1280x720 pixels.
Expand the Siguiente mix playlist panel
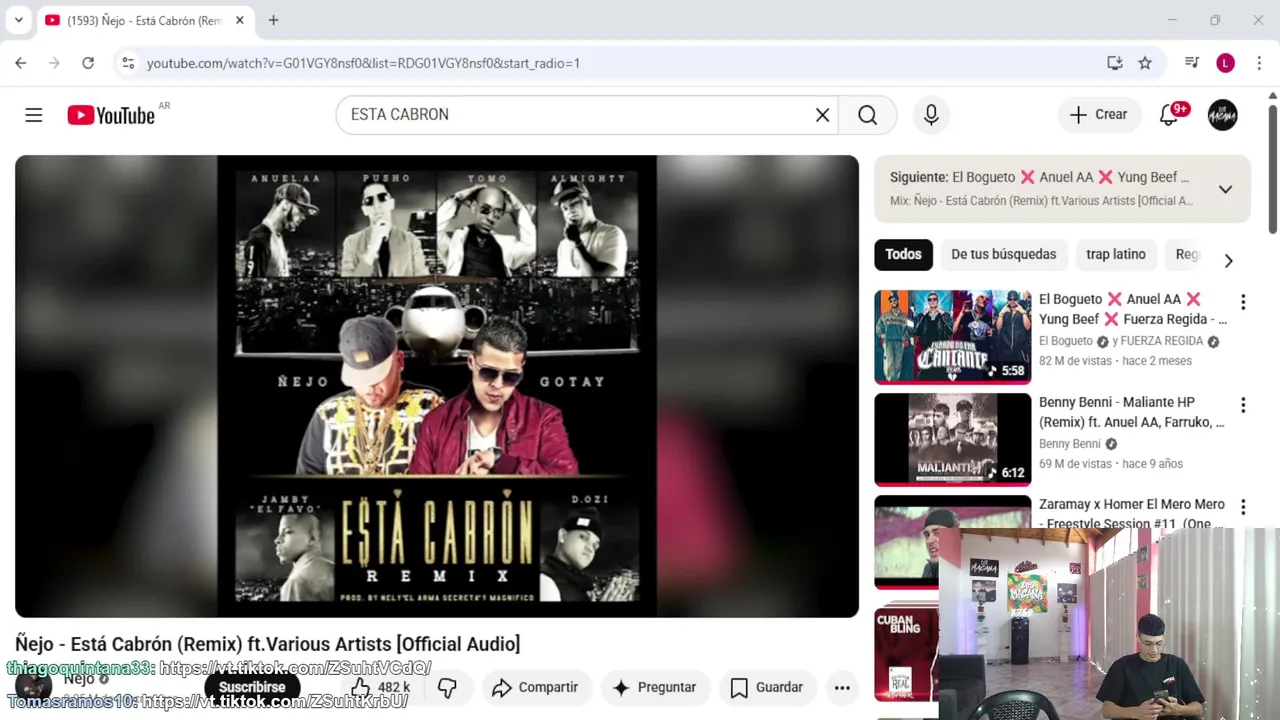pos(1225,189)
